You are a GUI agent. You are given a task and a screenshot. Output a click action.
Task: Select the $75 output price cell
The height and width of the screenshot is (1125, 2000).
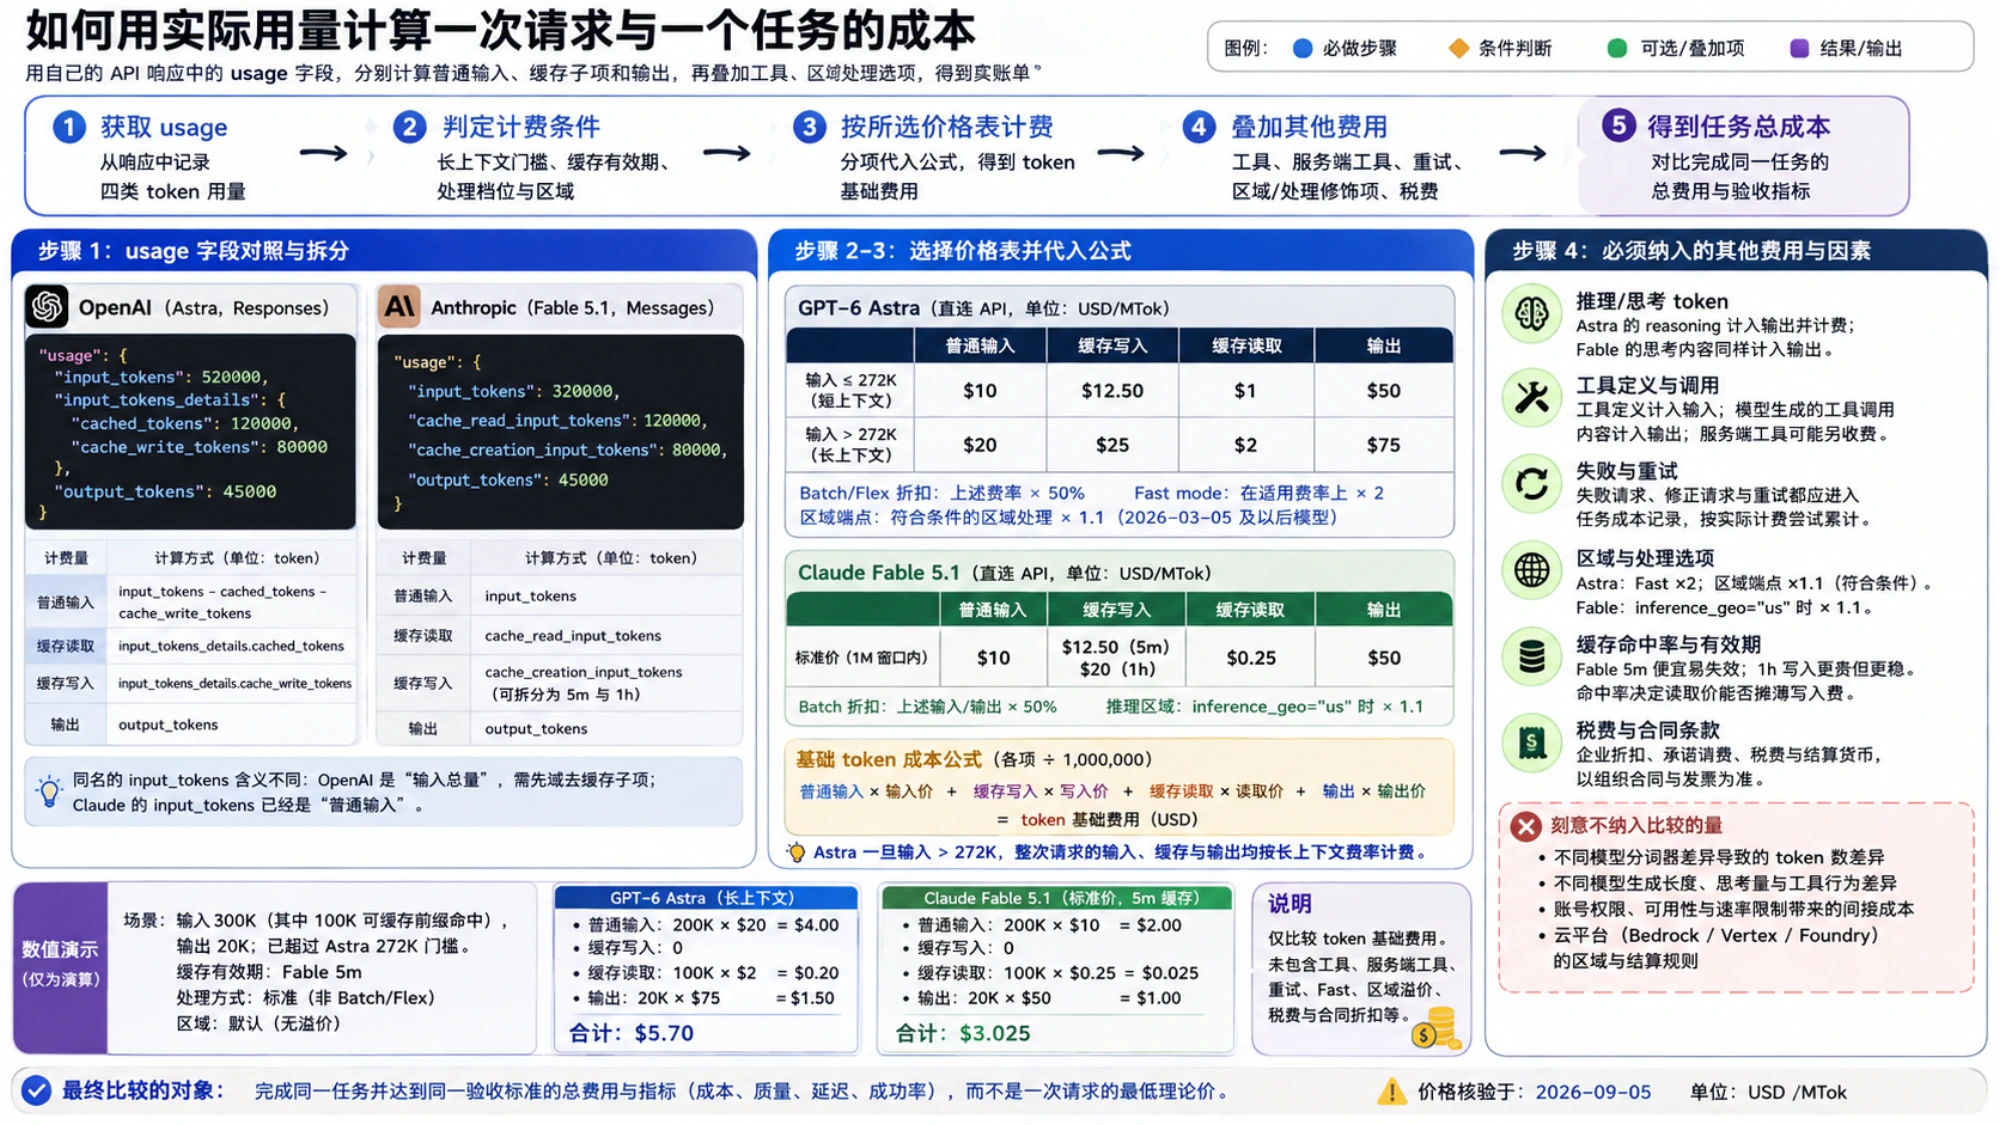coord(1383,444)
